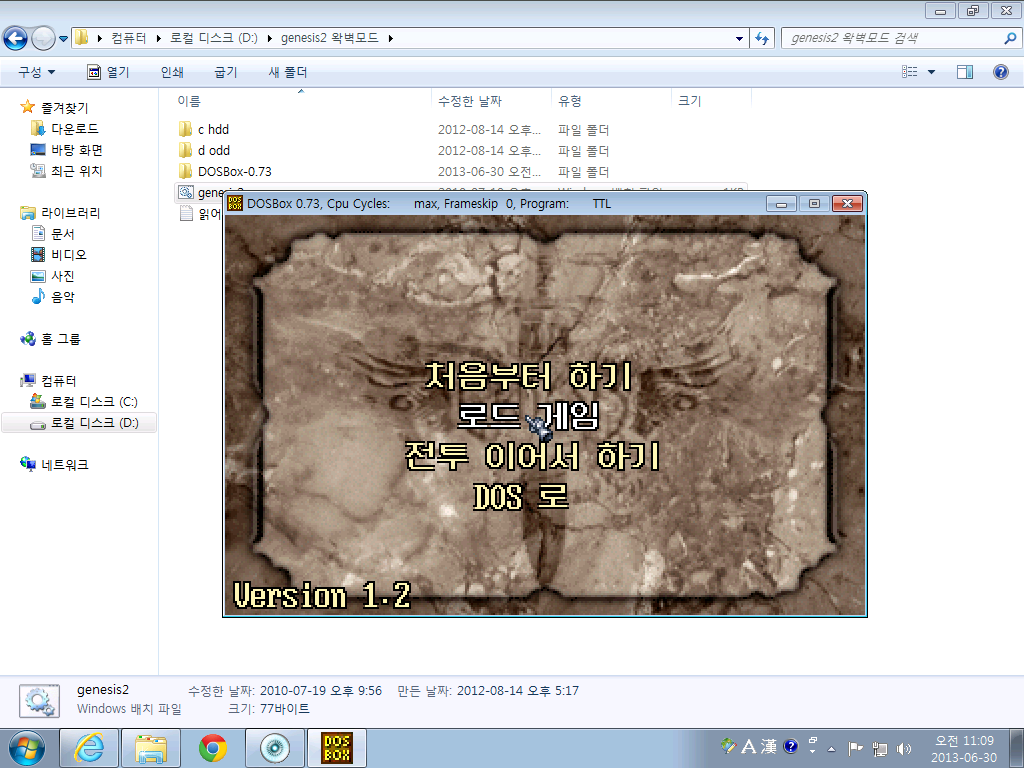Viewport: 1024px width, 768px height.
Task: Select 바탕 화면 in the sidebar
Action: click(76, 150)
